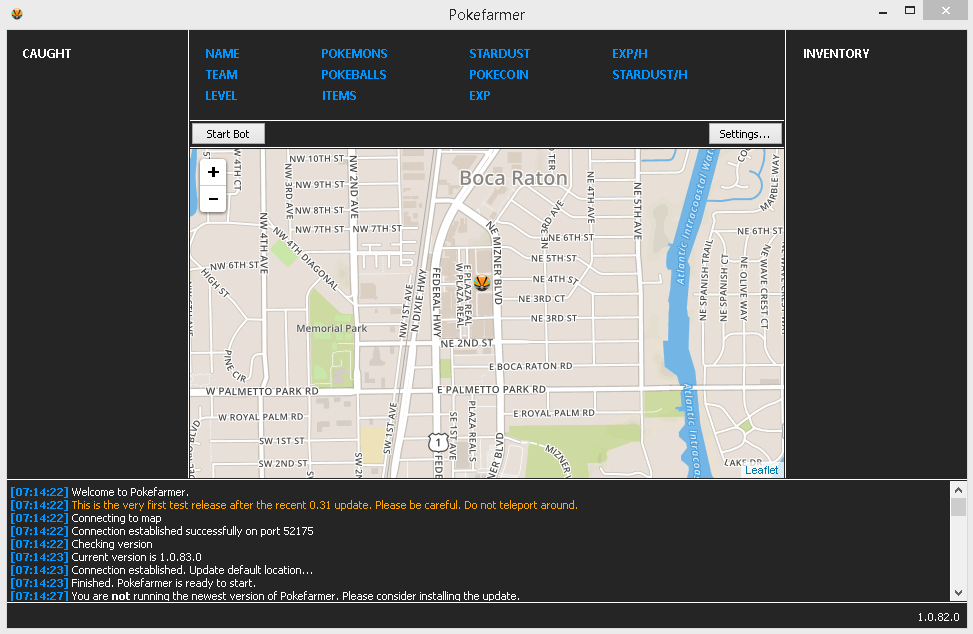This screenshot has width=973, height=634.
Task: Open the Leaflet attribution link
Action: tap(761, 470)
